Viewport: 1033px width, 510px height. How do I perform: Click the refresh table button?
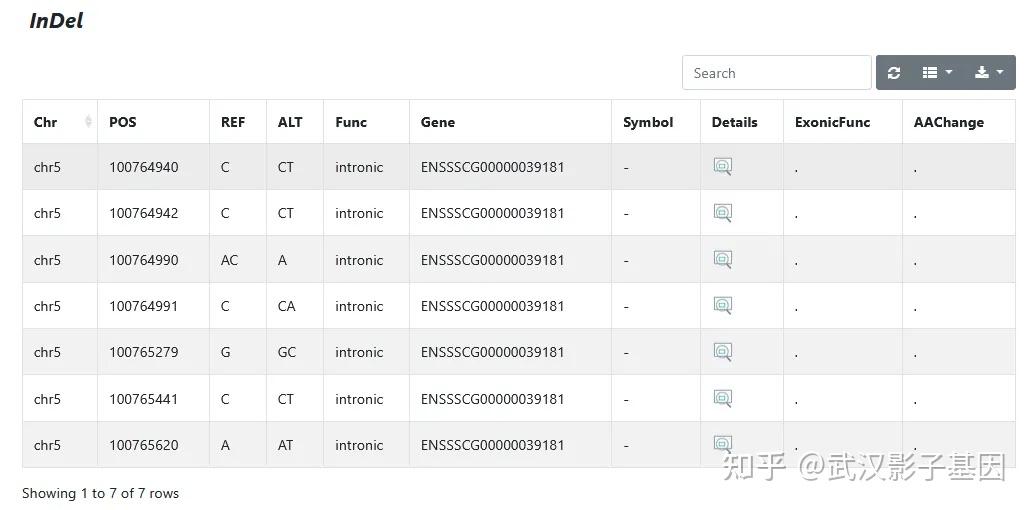[x=894, y=73]
